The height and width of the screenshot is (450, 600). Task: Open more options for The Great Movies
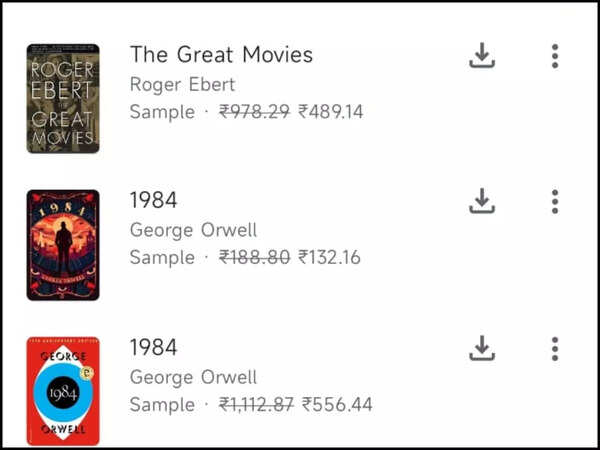click(555, 56)
